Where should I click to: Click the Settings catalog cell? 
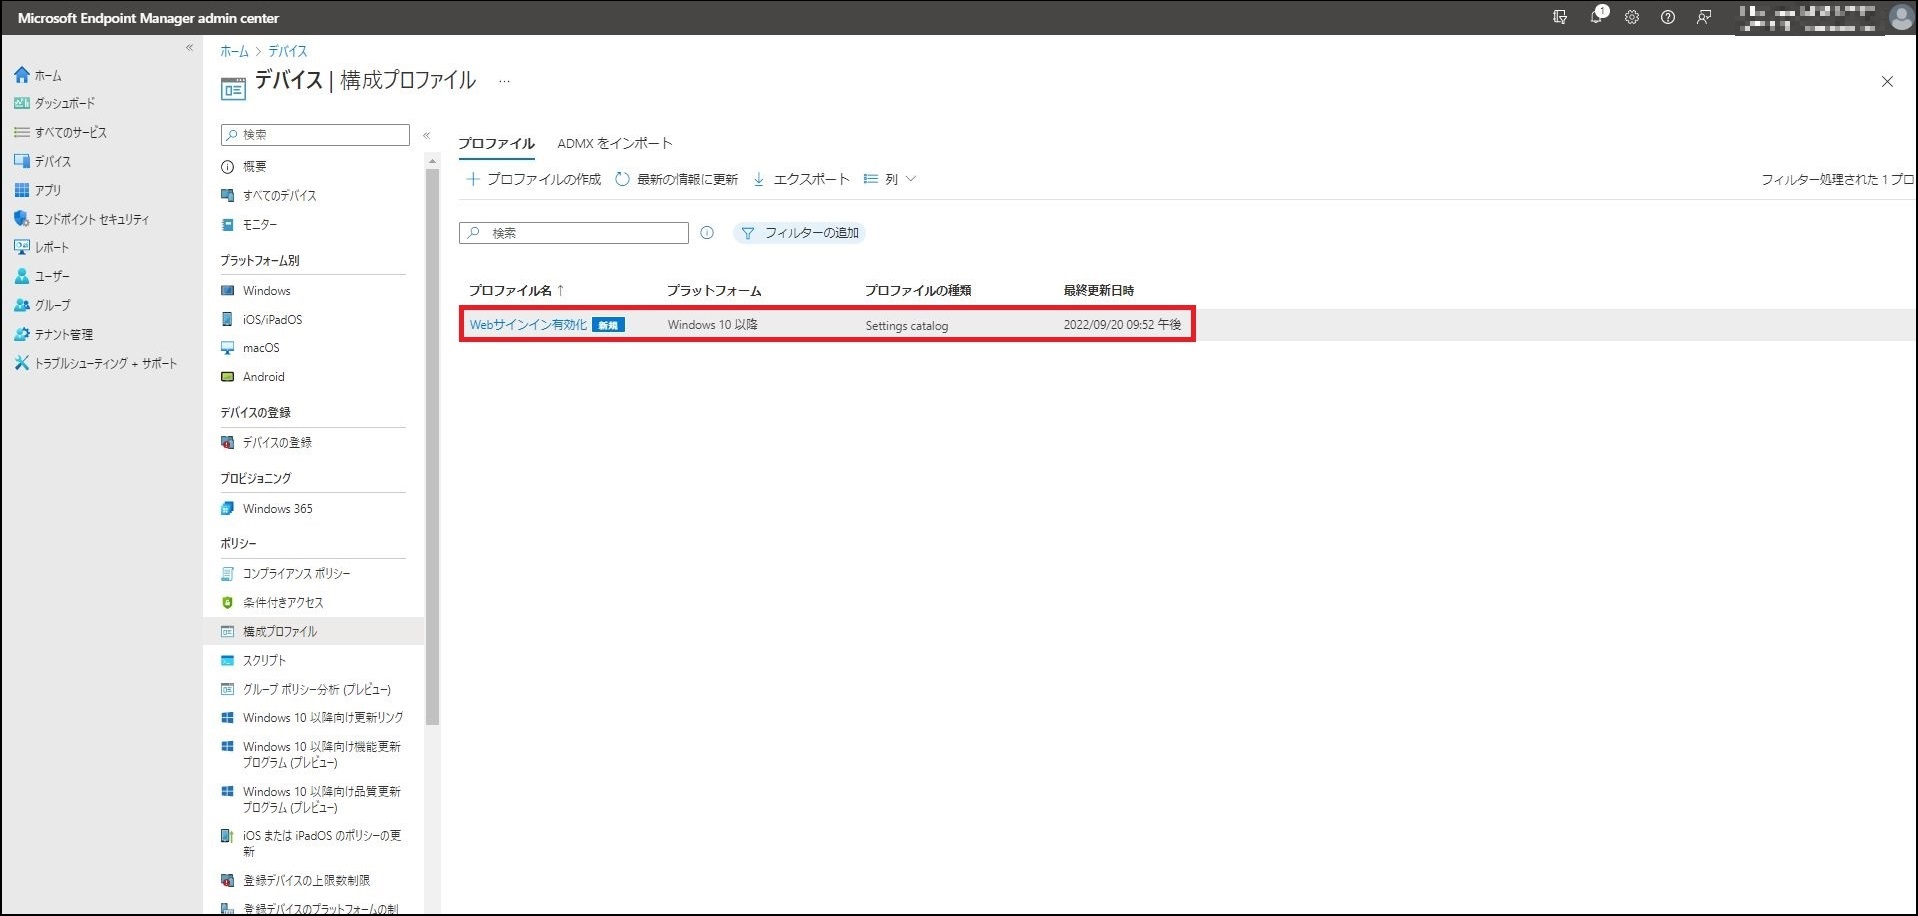point(906,326)
